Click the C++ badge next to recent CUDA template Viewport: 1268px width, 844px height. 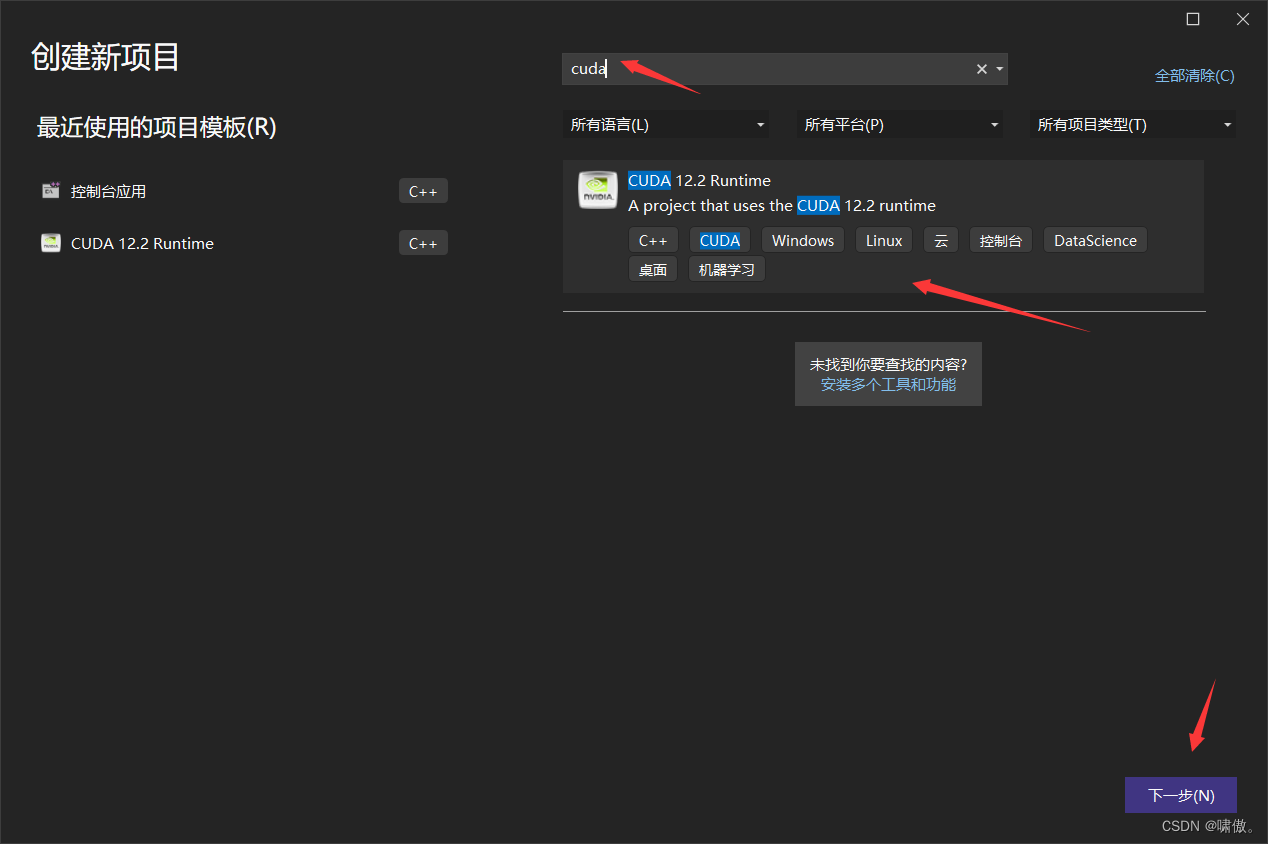[x=423, y=242]
